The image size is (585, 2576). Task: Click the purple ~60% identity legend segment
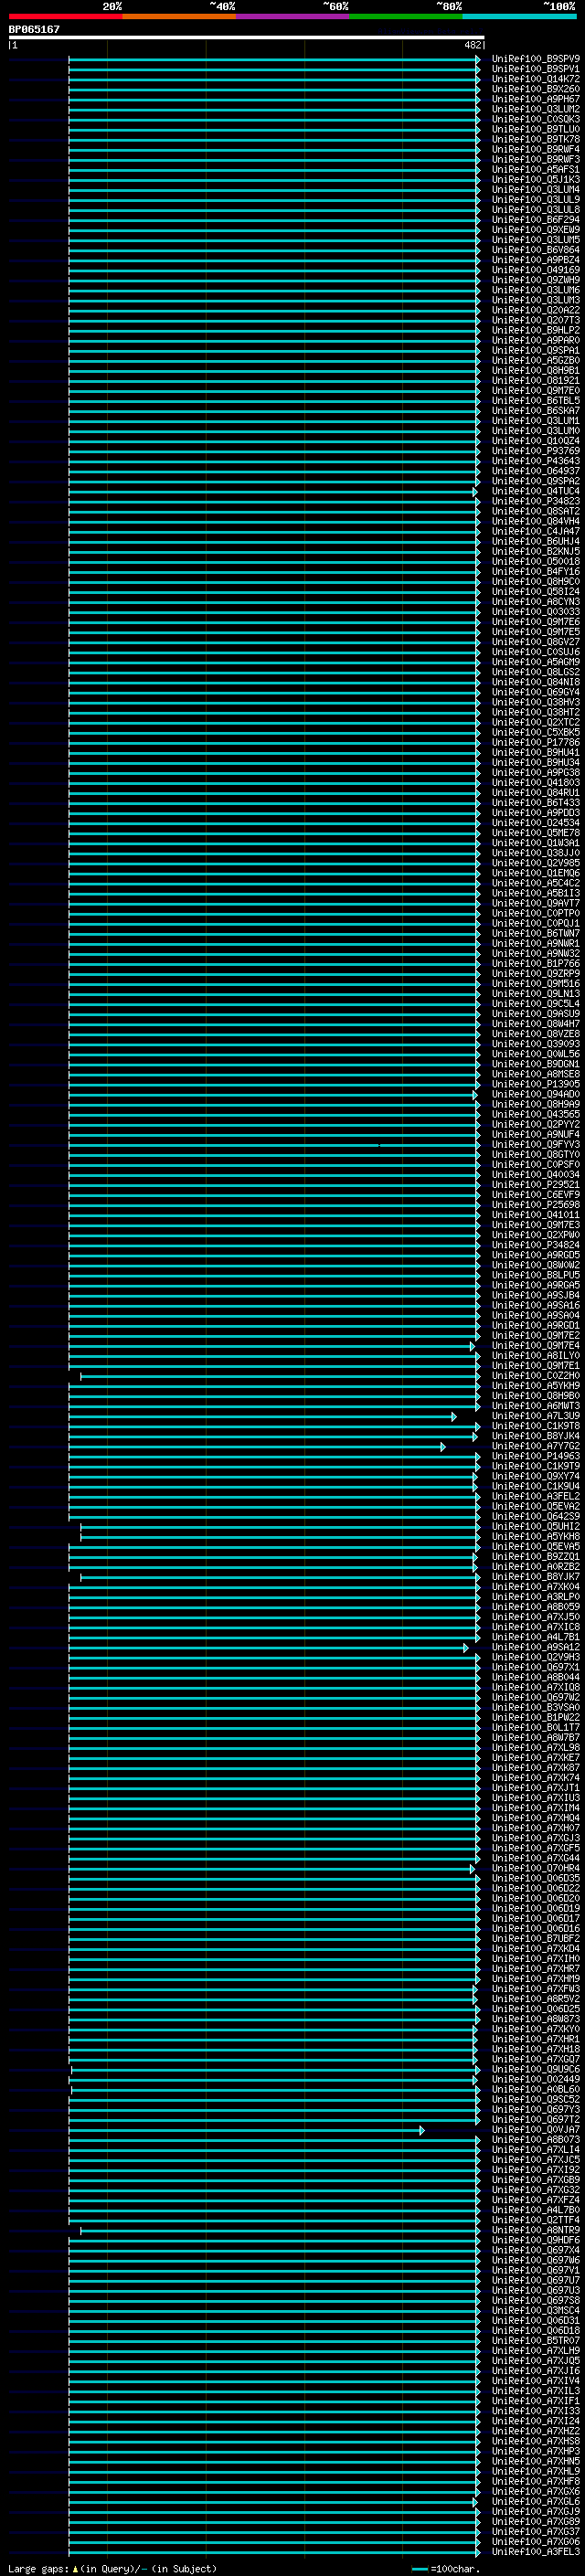pyautogui.click(x=293, y=16)
